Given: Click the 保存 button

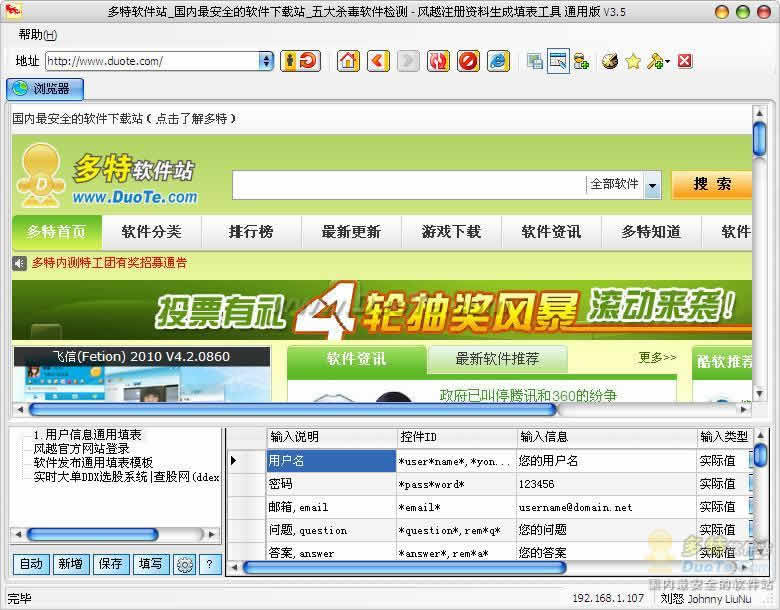Looking at the screenshot, I should 110,564.
